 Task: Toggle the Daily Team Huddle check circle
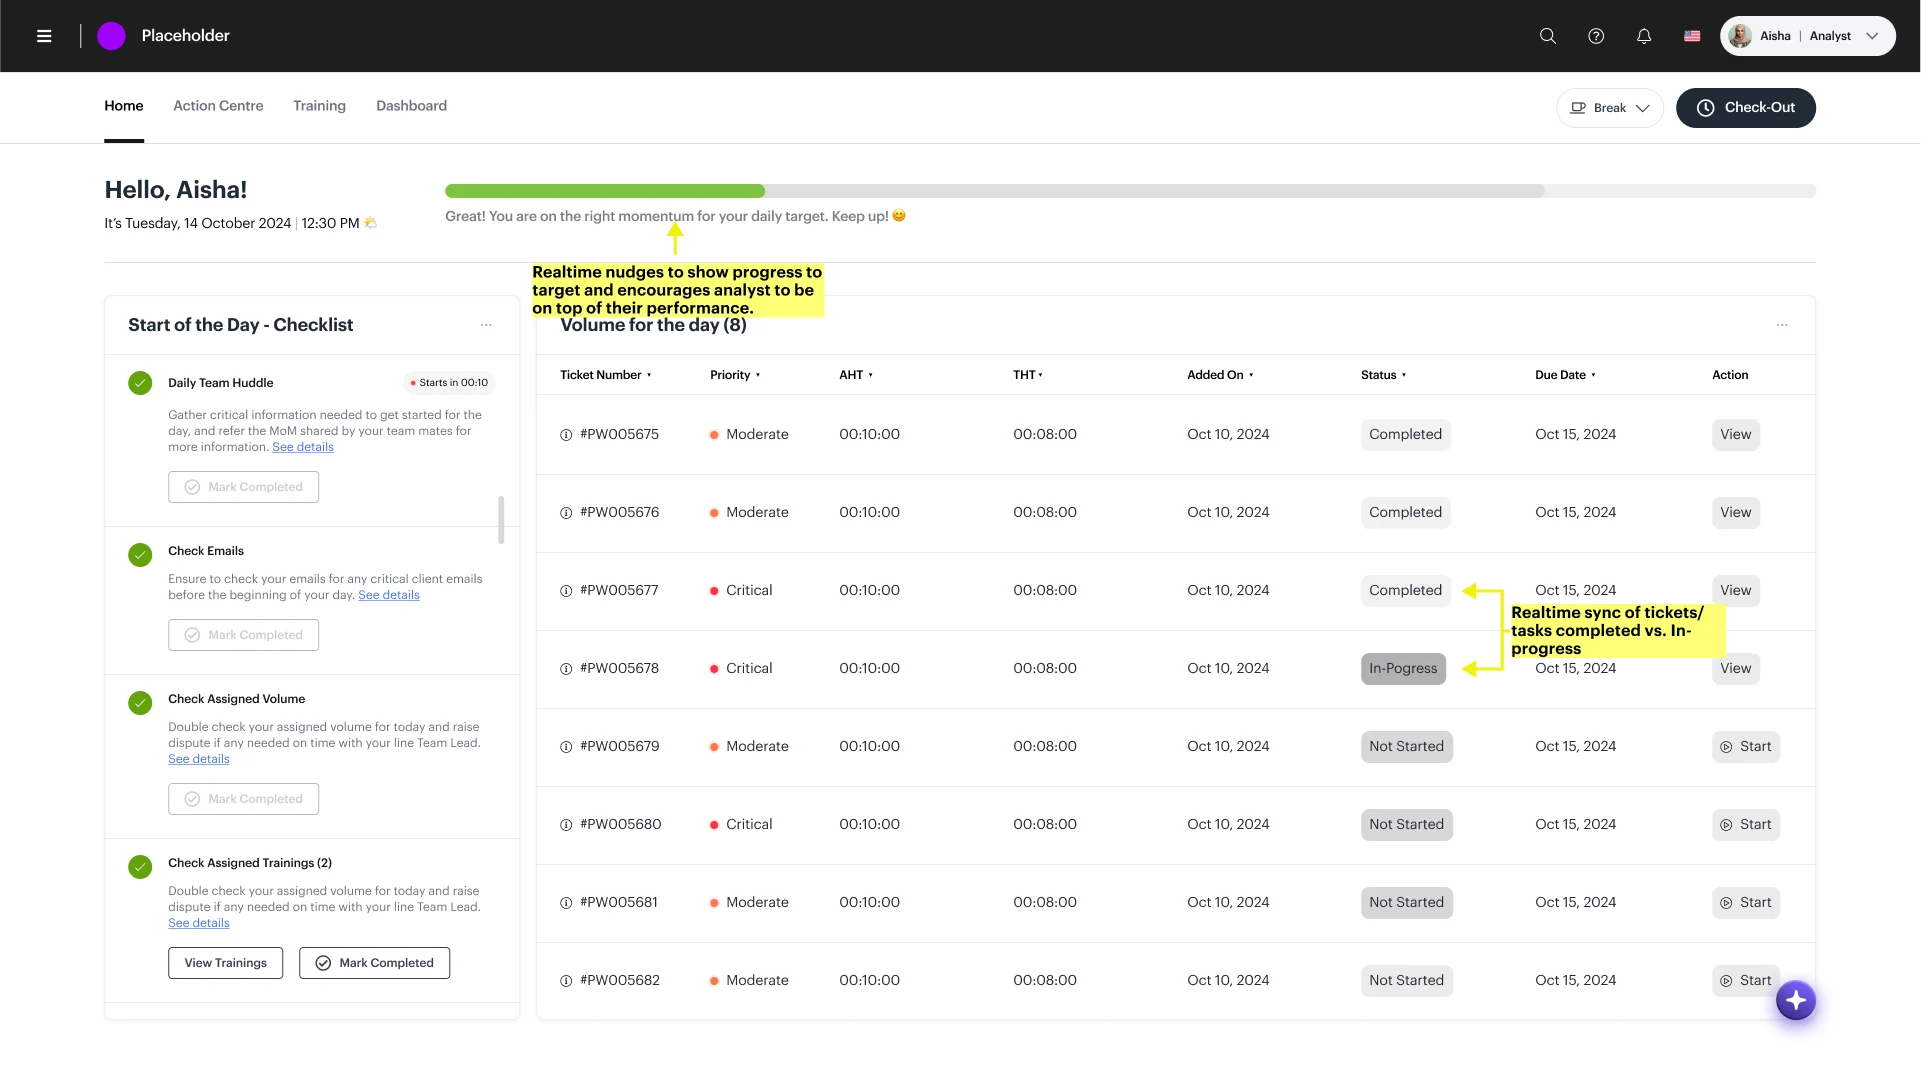tap(140, 383)
